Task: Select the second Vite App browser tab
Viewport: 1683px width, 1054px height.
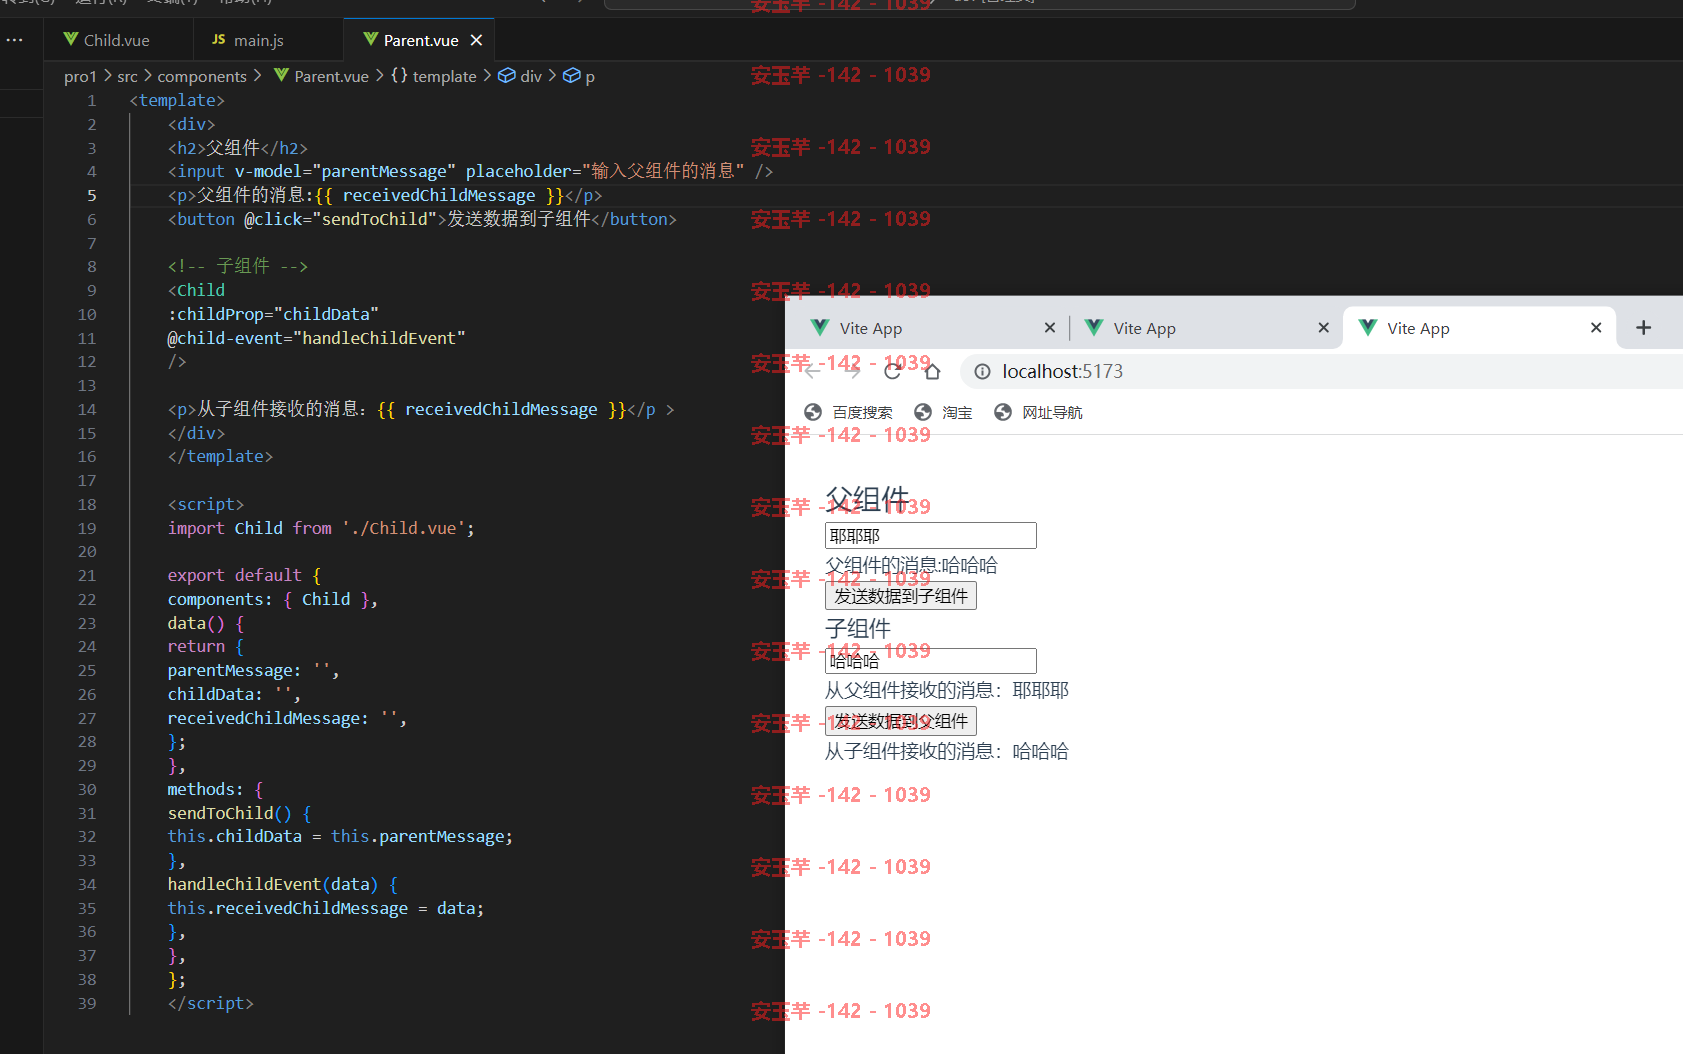Action: [x=1205, y=328]
